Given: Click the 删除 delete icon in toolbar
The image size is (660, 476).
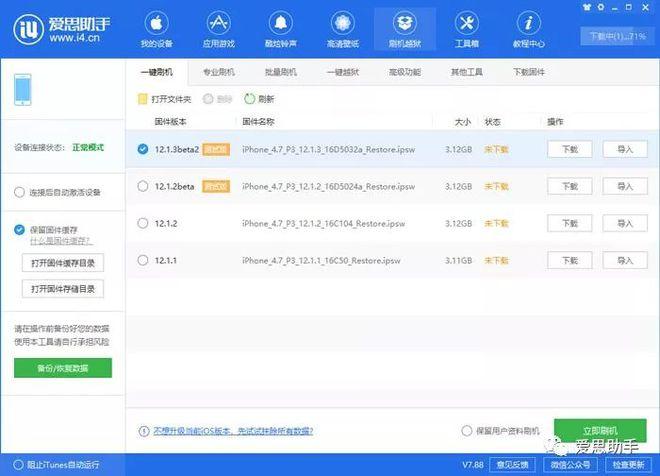Looking at the screenshot, I should coord(208,99).
